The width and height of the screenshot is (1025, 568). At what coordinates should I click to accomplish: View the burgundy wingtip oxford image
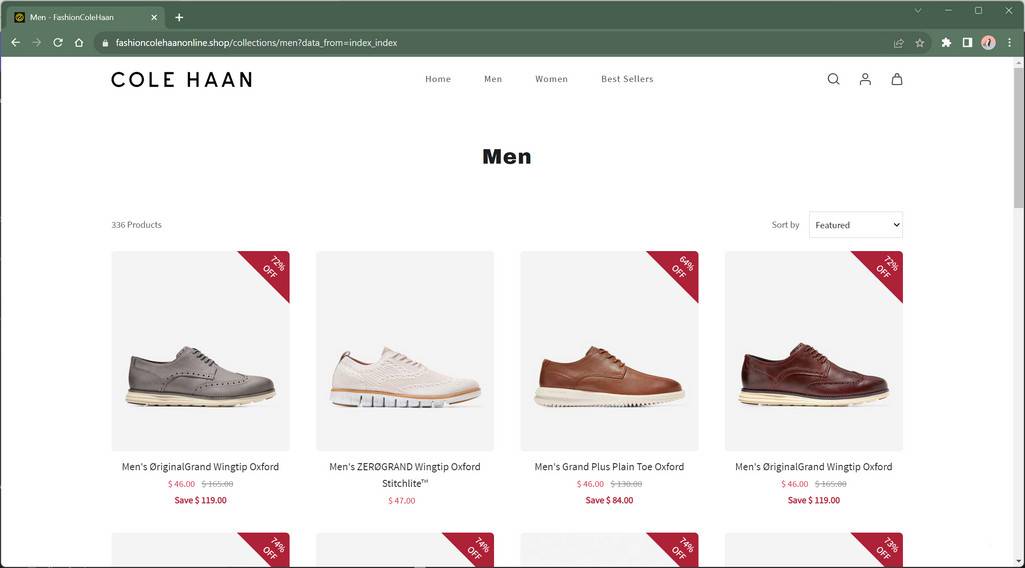click(x=813, y=351)
